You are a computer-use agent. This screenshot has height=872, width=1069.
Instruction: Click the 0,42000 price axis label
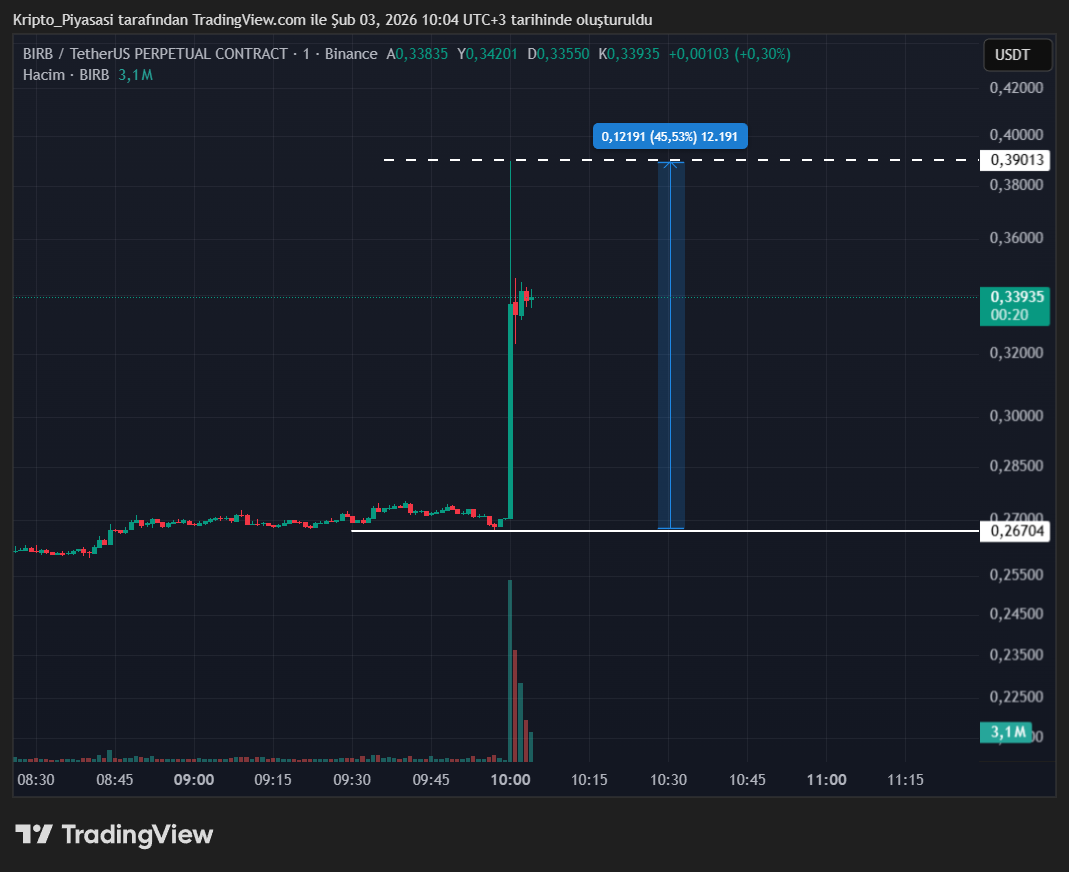pyautogui.click(x=1016, y=88)
